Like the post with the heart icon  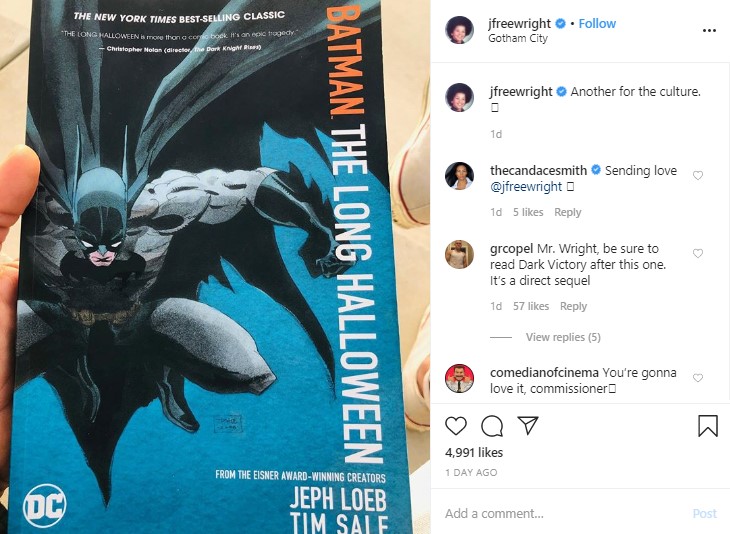(x=456, y=426)
